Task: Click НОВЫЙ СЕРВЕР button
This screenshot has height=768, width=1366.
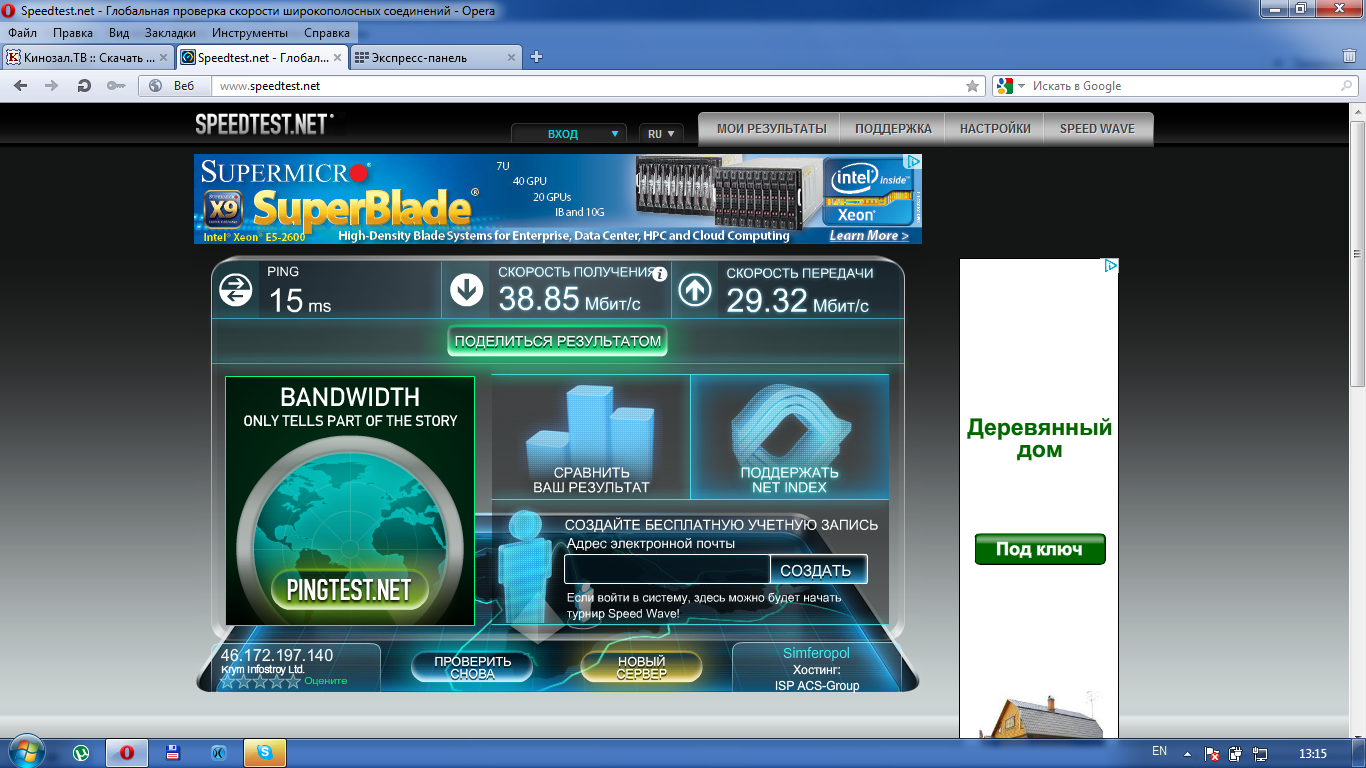Action: [641, 667]
